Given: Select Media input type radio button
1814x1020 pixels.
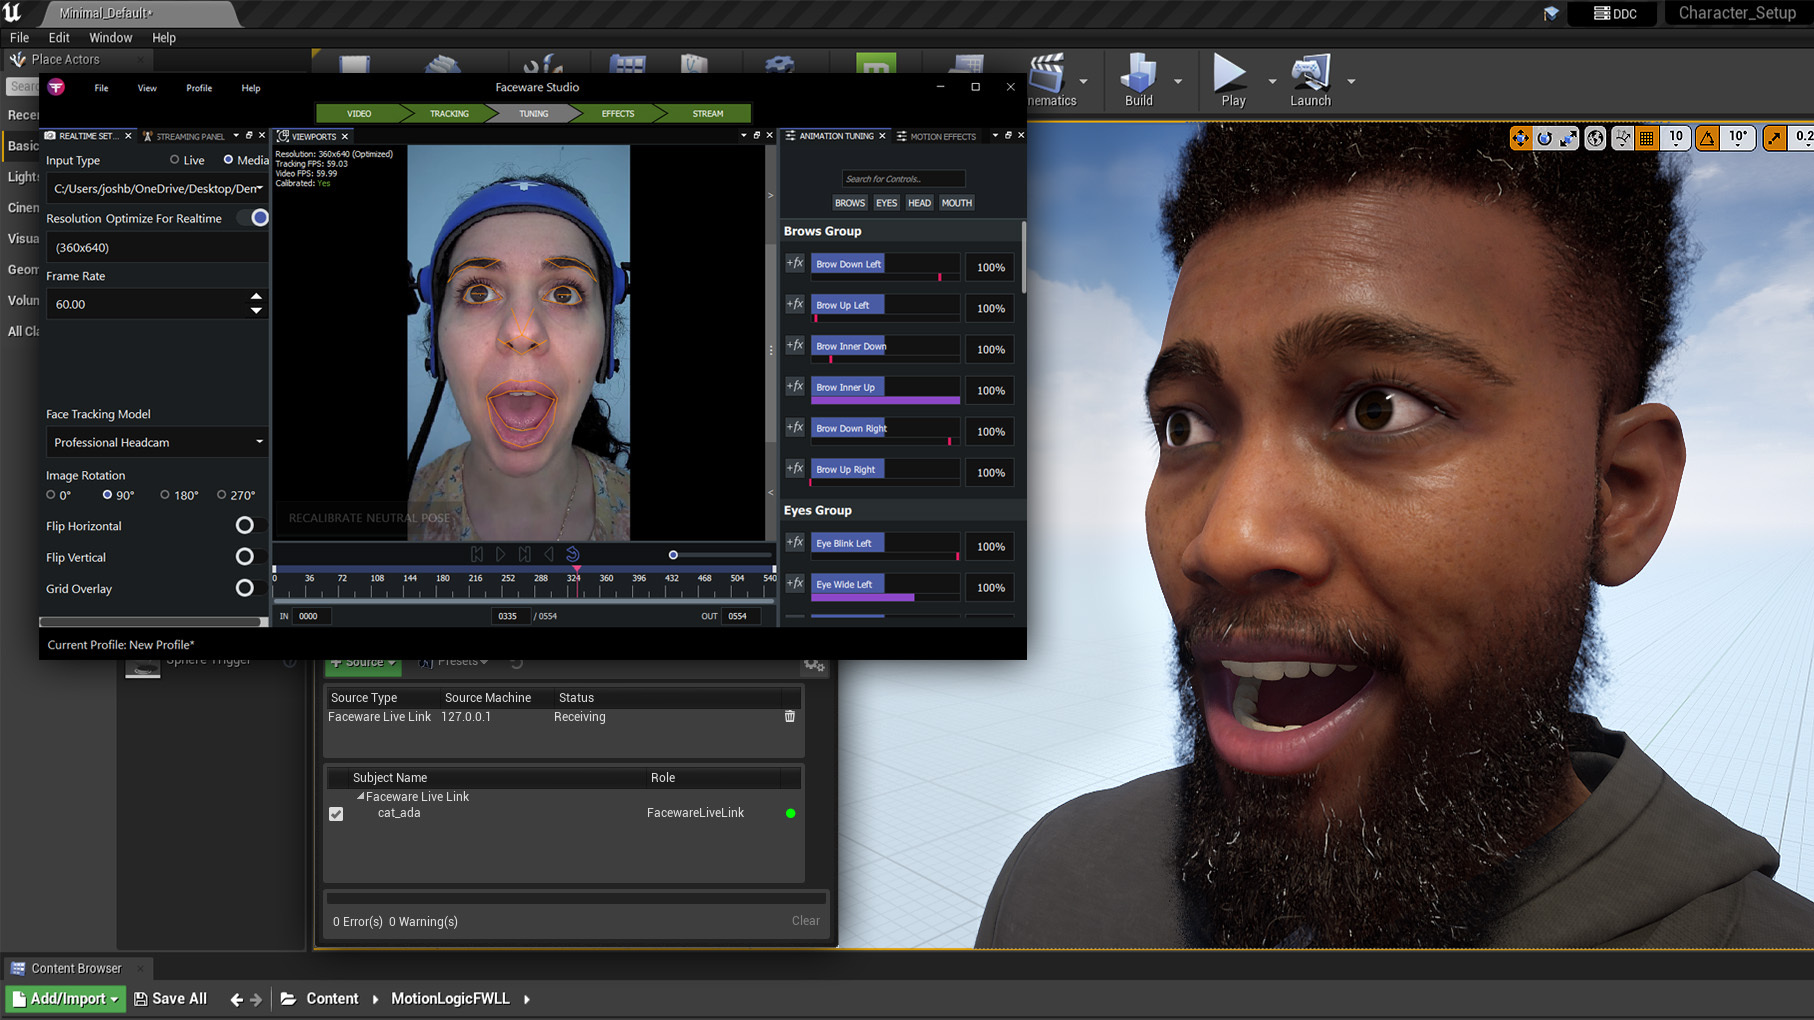Looking at the screenshot, I should coord(228,160).
